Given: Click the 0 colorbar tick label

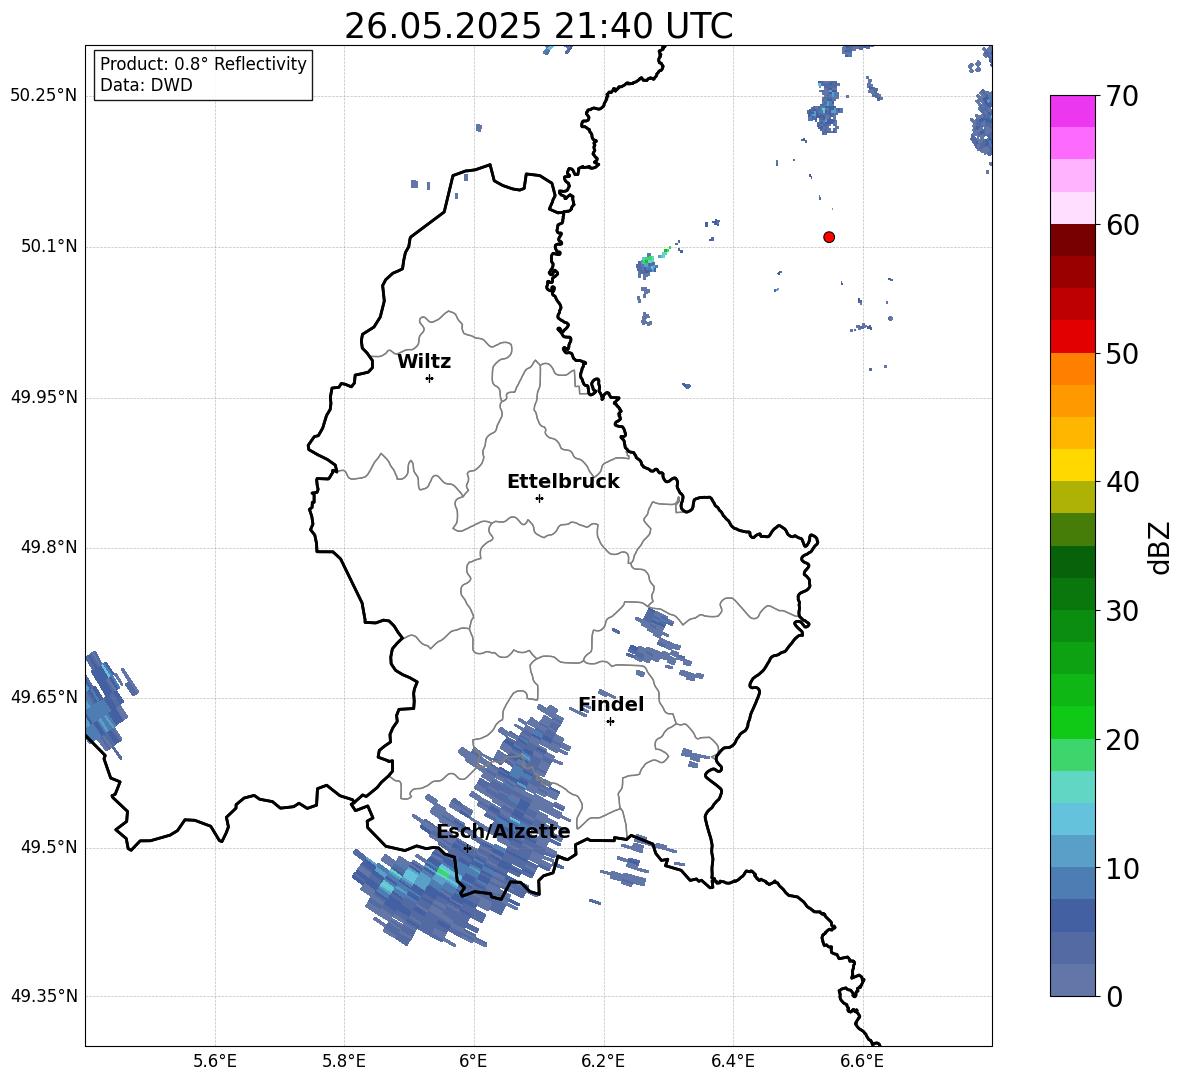Looking at the screenshot, I should [x=1114, y=997].
